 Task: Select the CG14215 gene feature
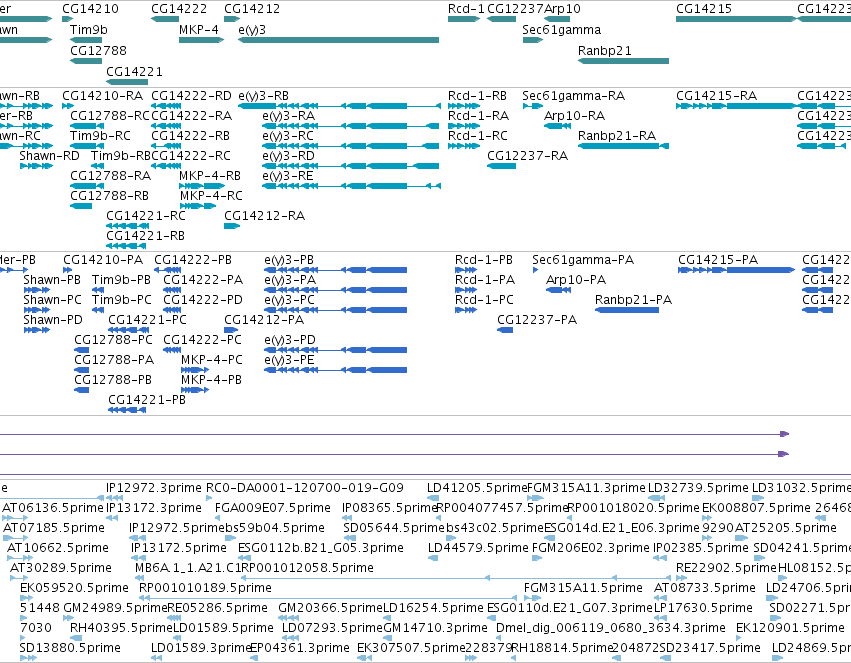click(736, 20)
